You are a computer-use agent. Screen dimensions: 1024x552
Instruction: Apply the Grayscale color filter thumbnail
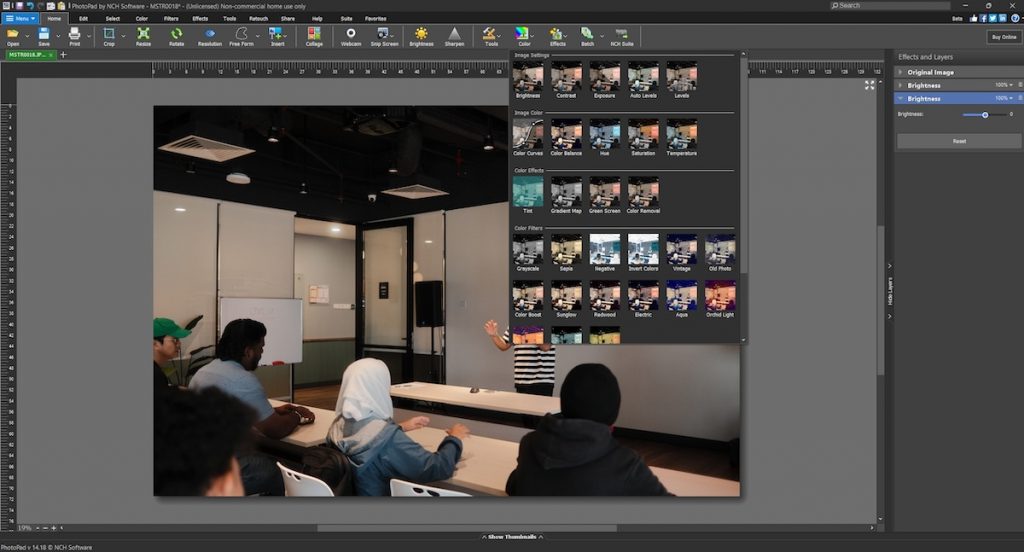tap(528, 253)
